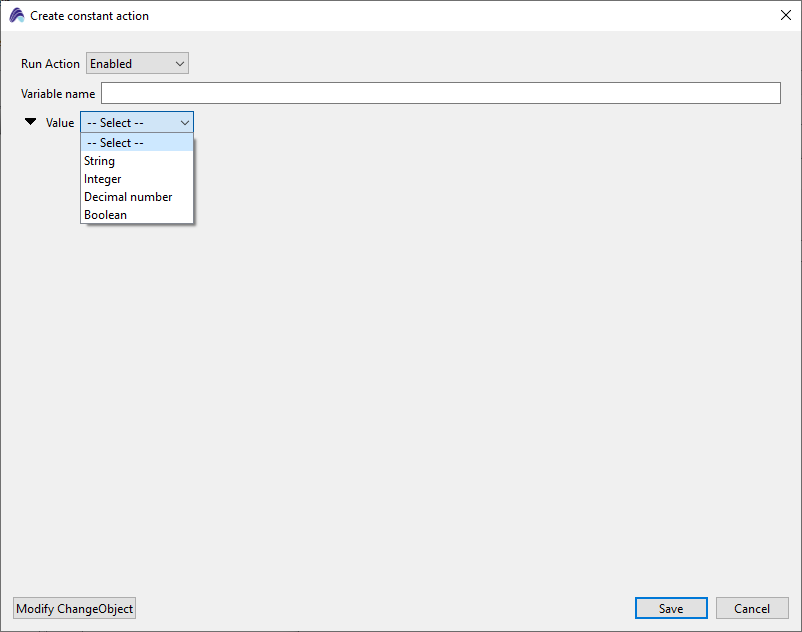Screen dimensions: 802x632
Task: Click into the Variable name text field
Action: click(x=440, y=93)
